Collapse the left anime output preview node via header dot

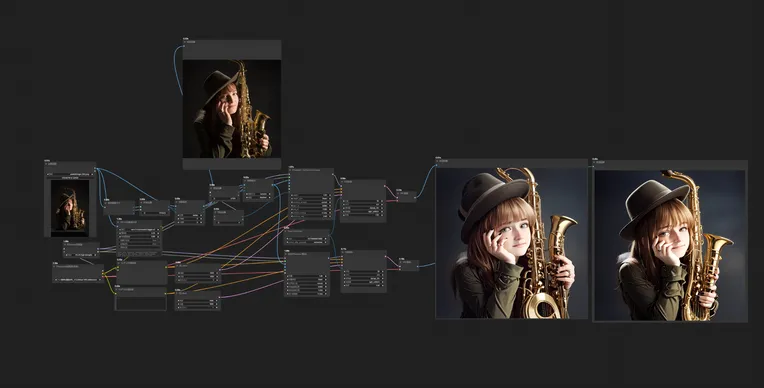[438, 161]
